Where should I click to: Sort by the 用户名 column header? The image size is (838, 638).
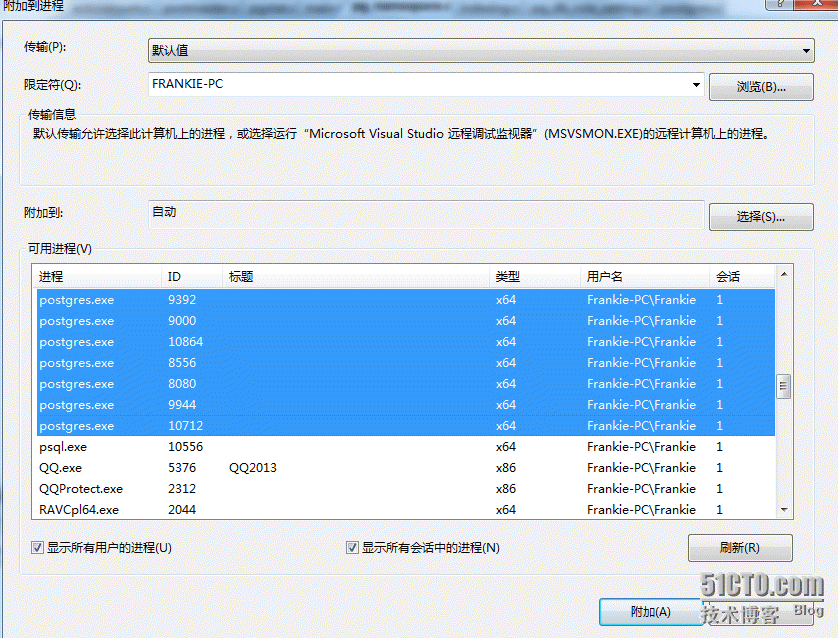click(645, 276)
